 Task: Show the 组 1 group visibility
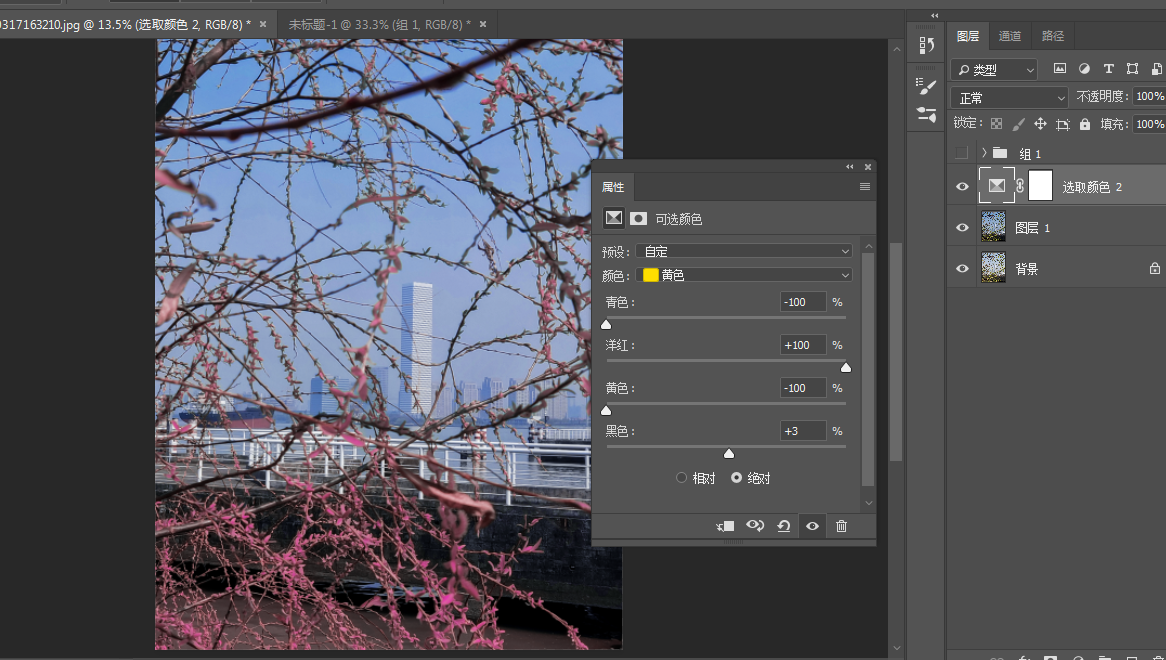click(962, 153)
